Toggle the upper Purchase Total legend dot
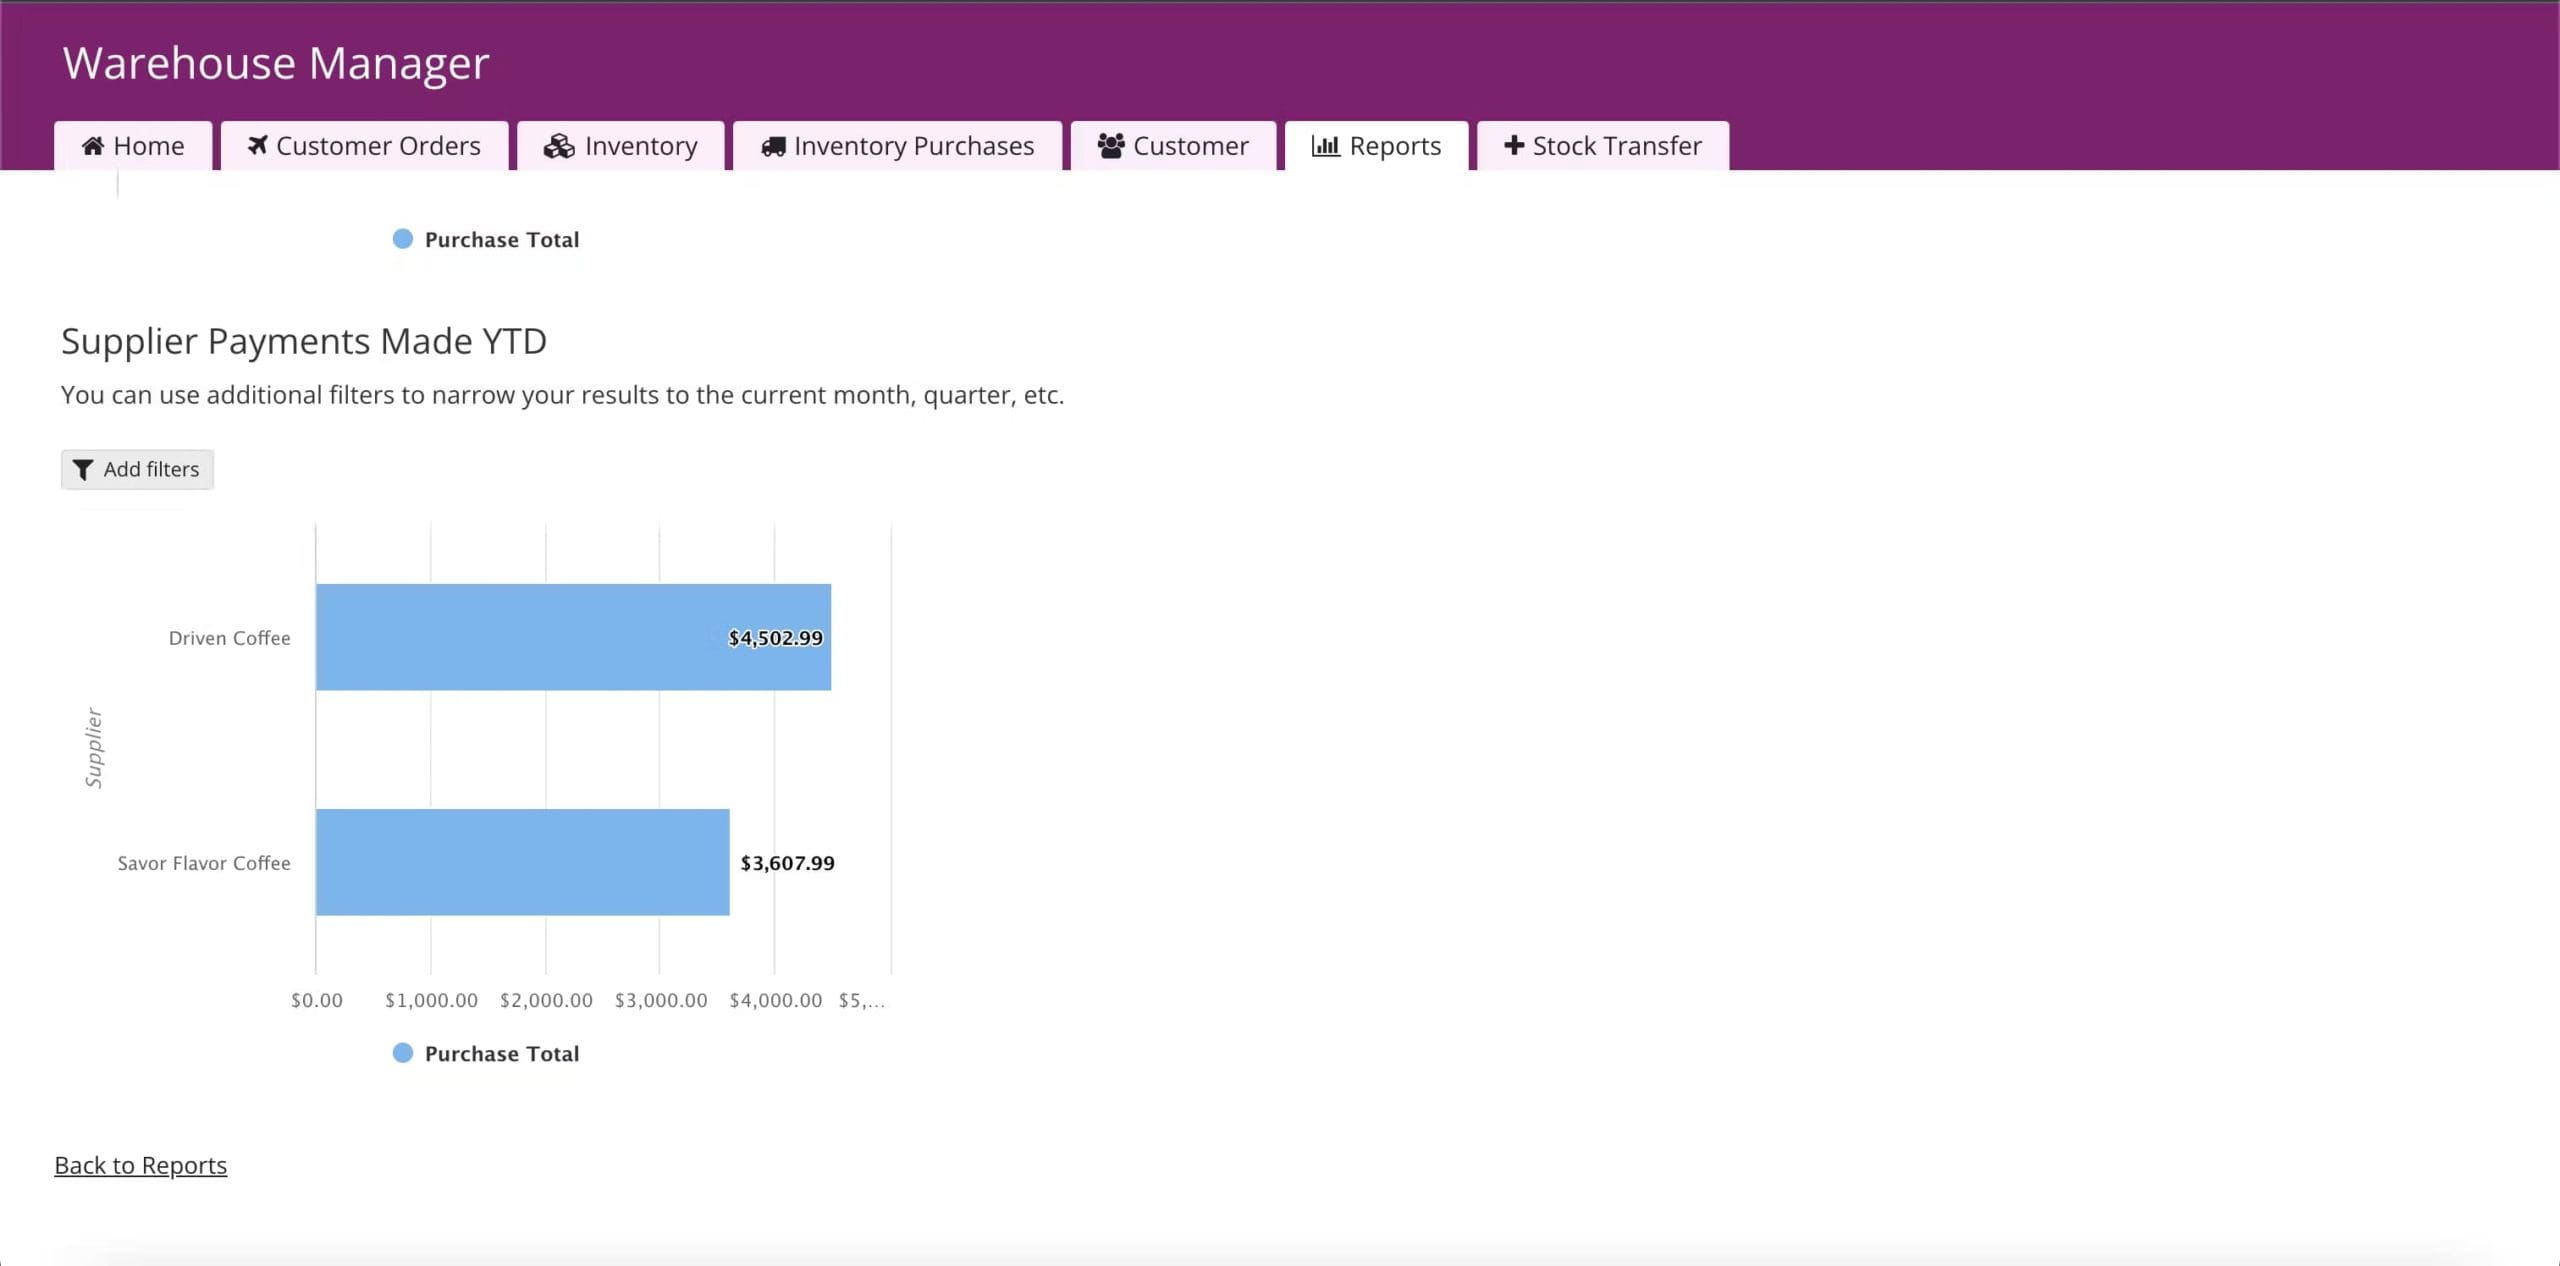 [403, 239]
